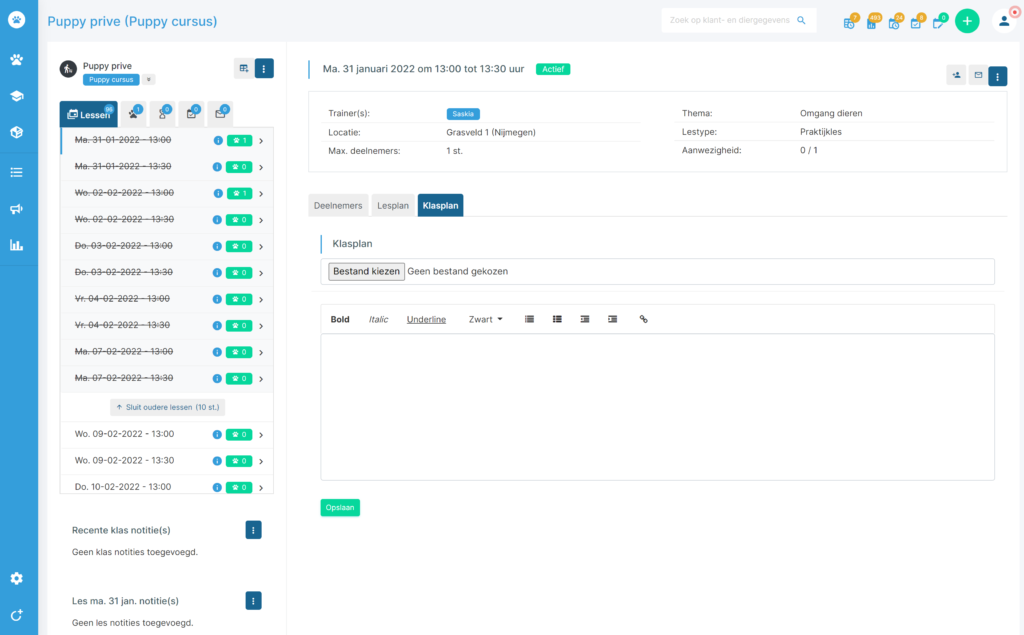Click the add participant icon in header
This screenshot has width=1024, height=635.
tap(956, 75)
